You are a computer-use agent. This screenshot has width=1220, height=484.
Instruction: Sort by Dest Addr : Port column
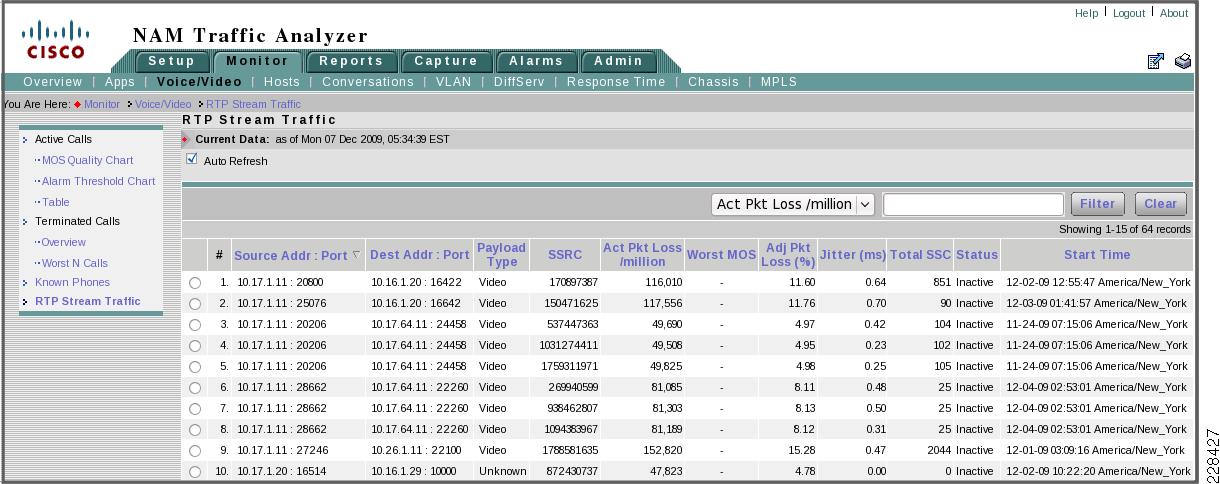(x=419, y=255)
